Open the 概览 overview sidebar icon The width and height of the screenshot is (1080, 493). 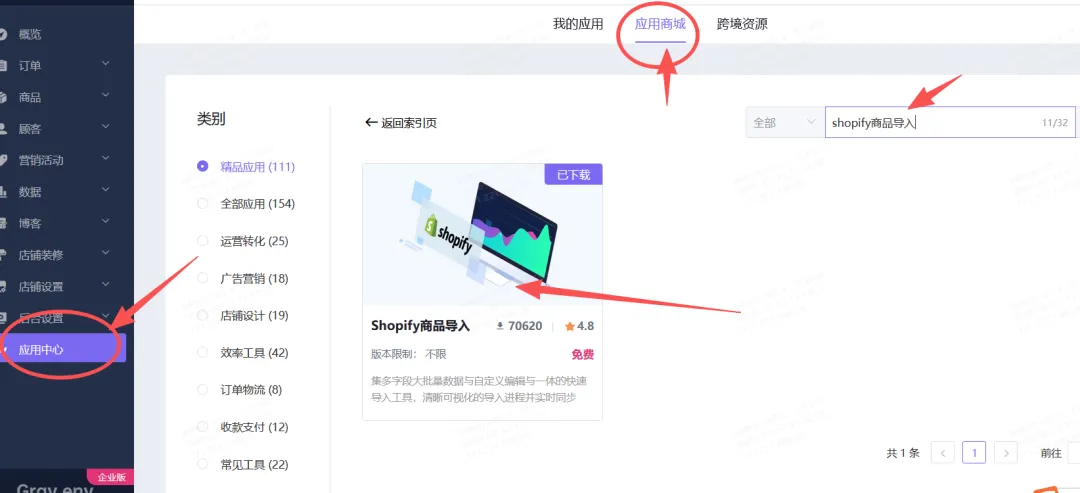click(3, 34)
